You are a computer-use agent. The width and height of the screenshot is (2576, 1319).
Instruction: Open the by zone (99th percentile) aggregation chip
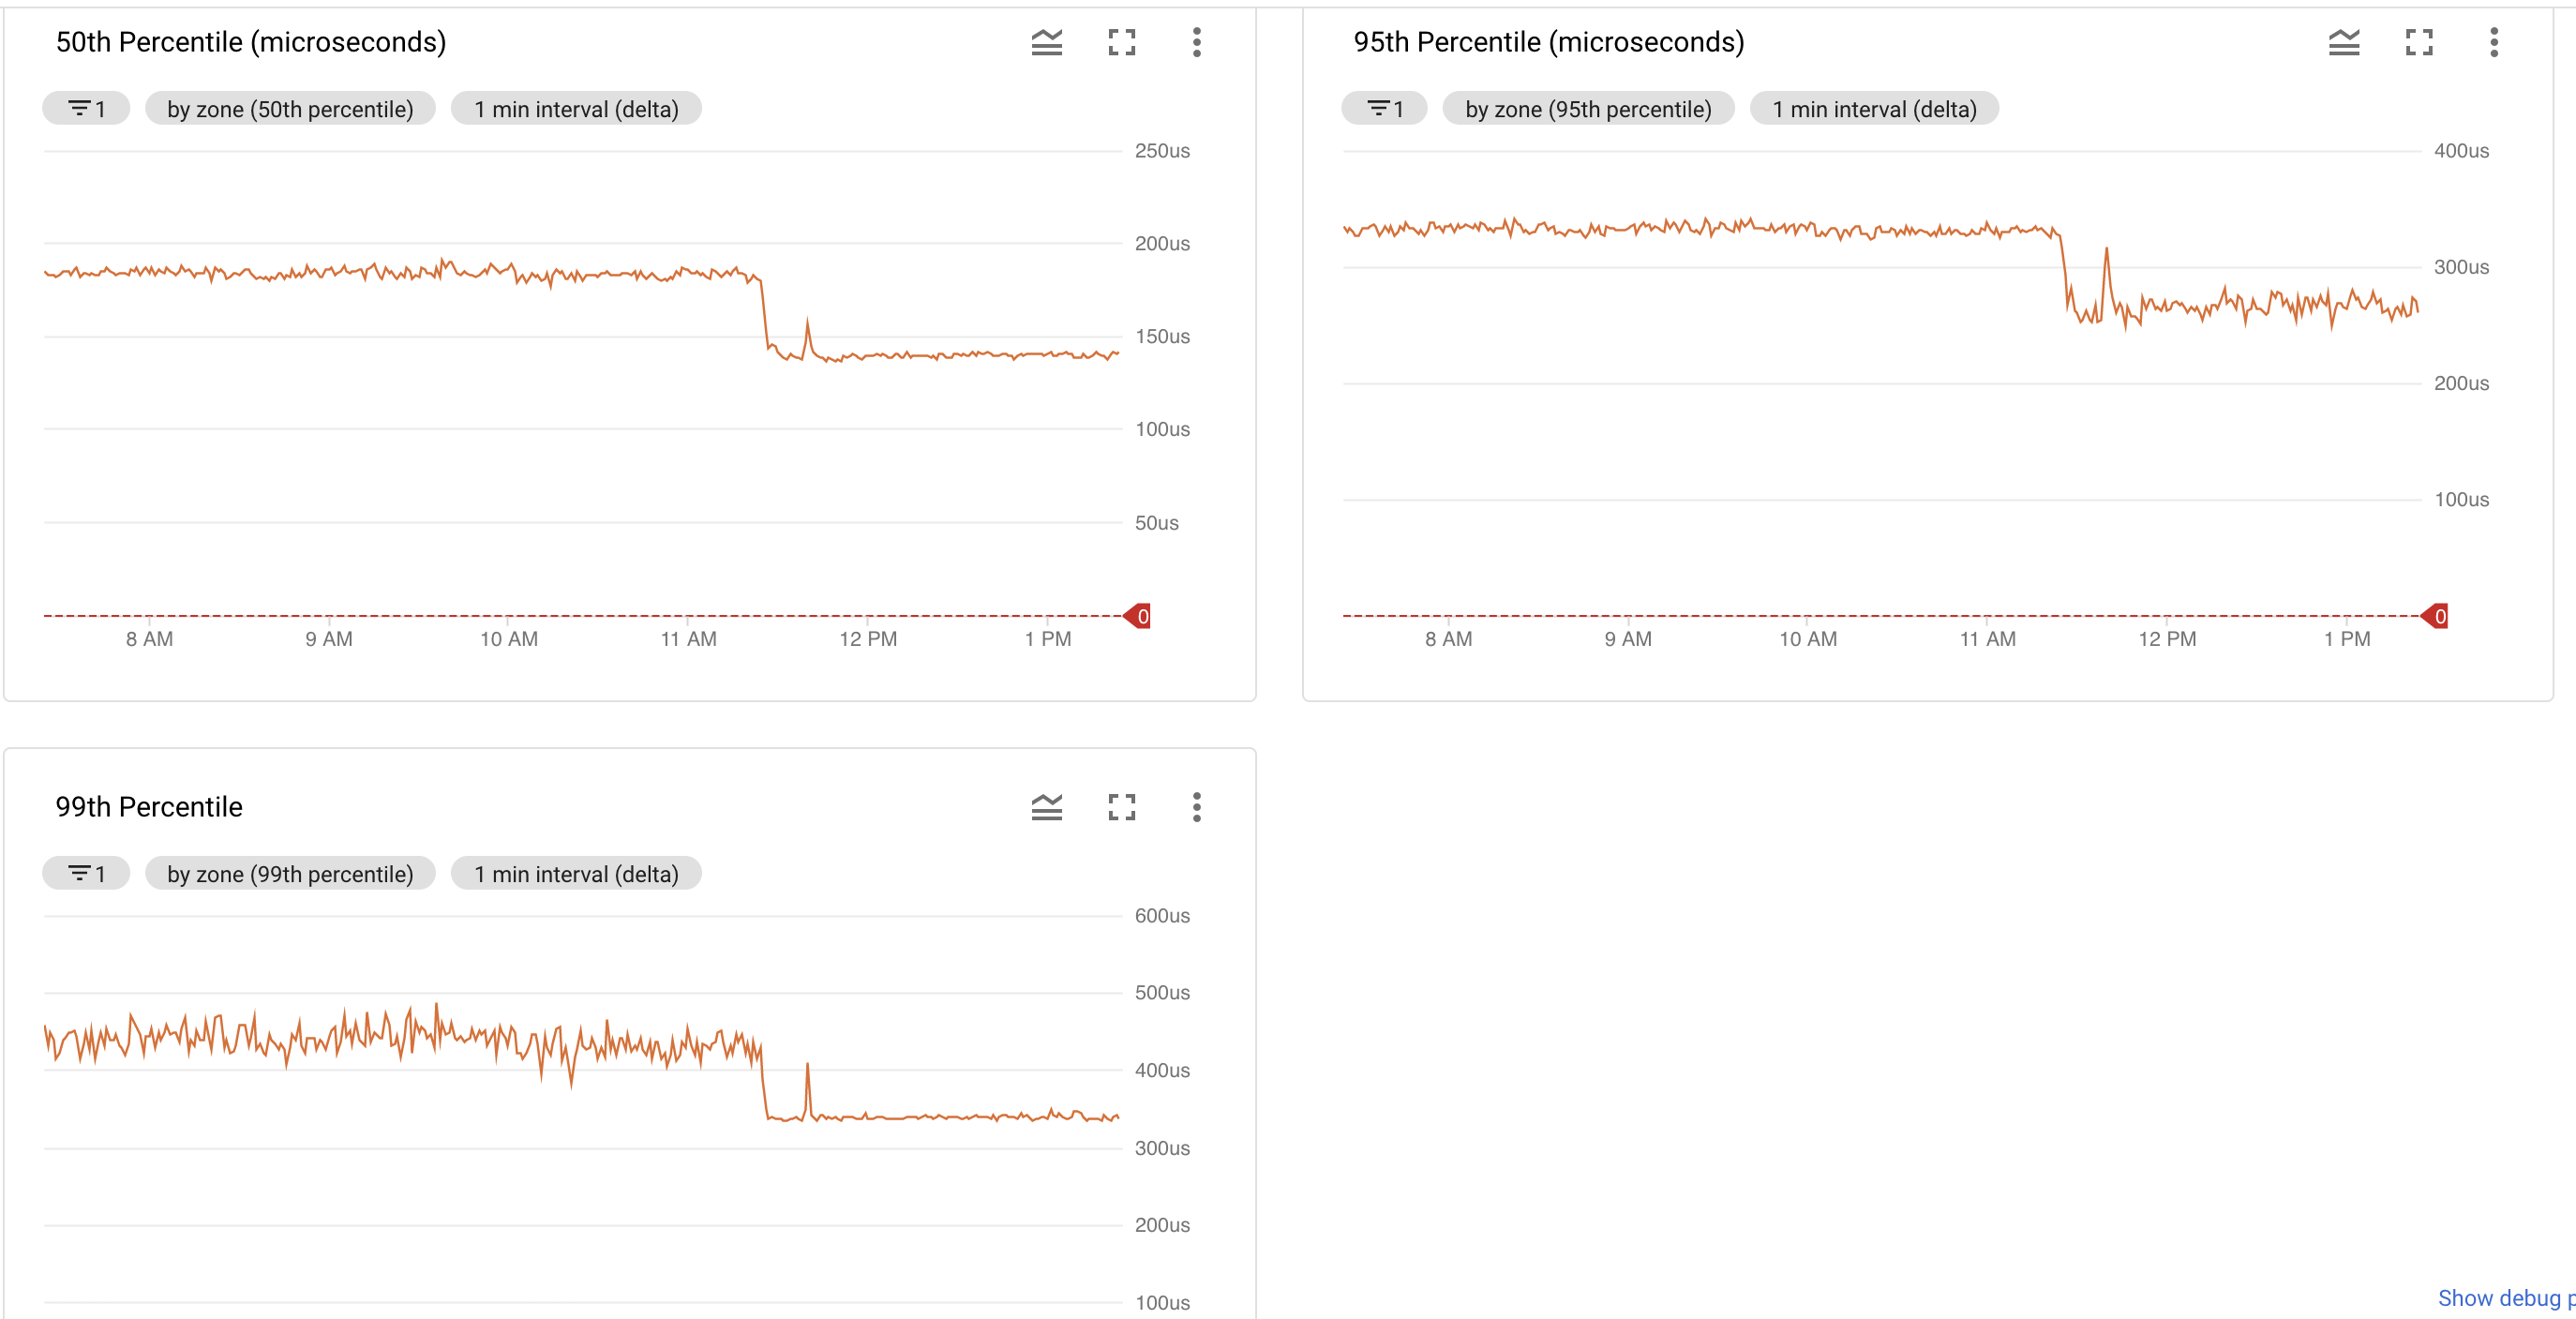(290, 873)
